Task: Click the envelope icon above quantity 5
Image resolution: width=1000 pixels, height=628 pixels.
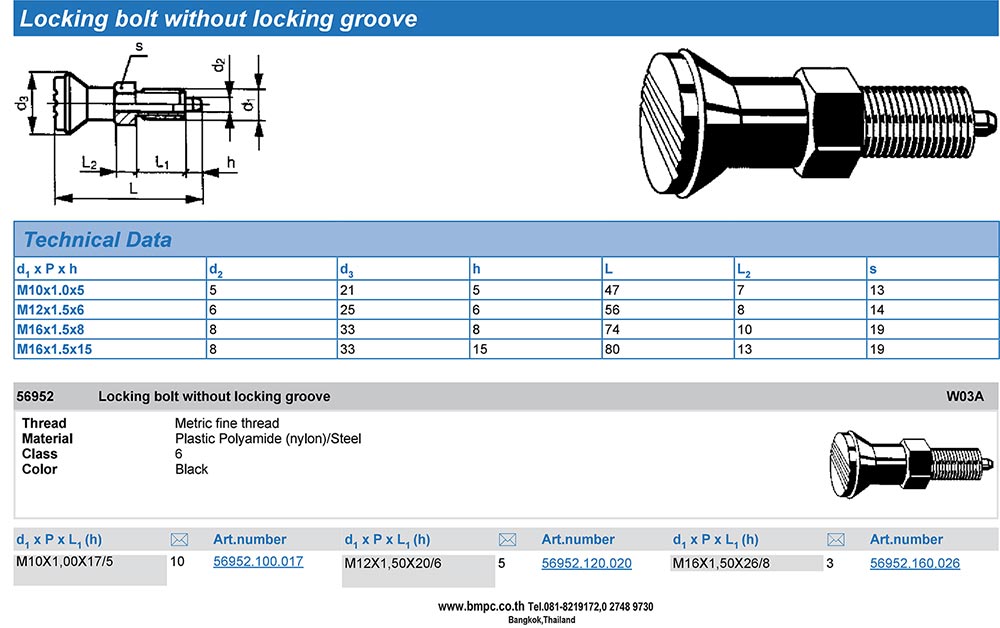Action: (507, 540)
